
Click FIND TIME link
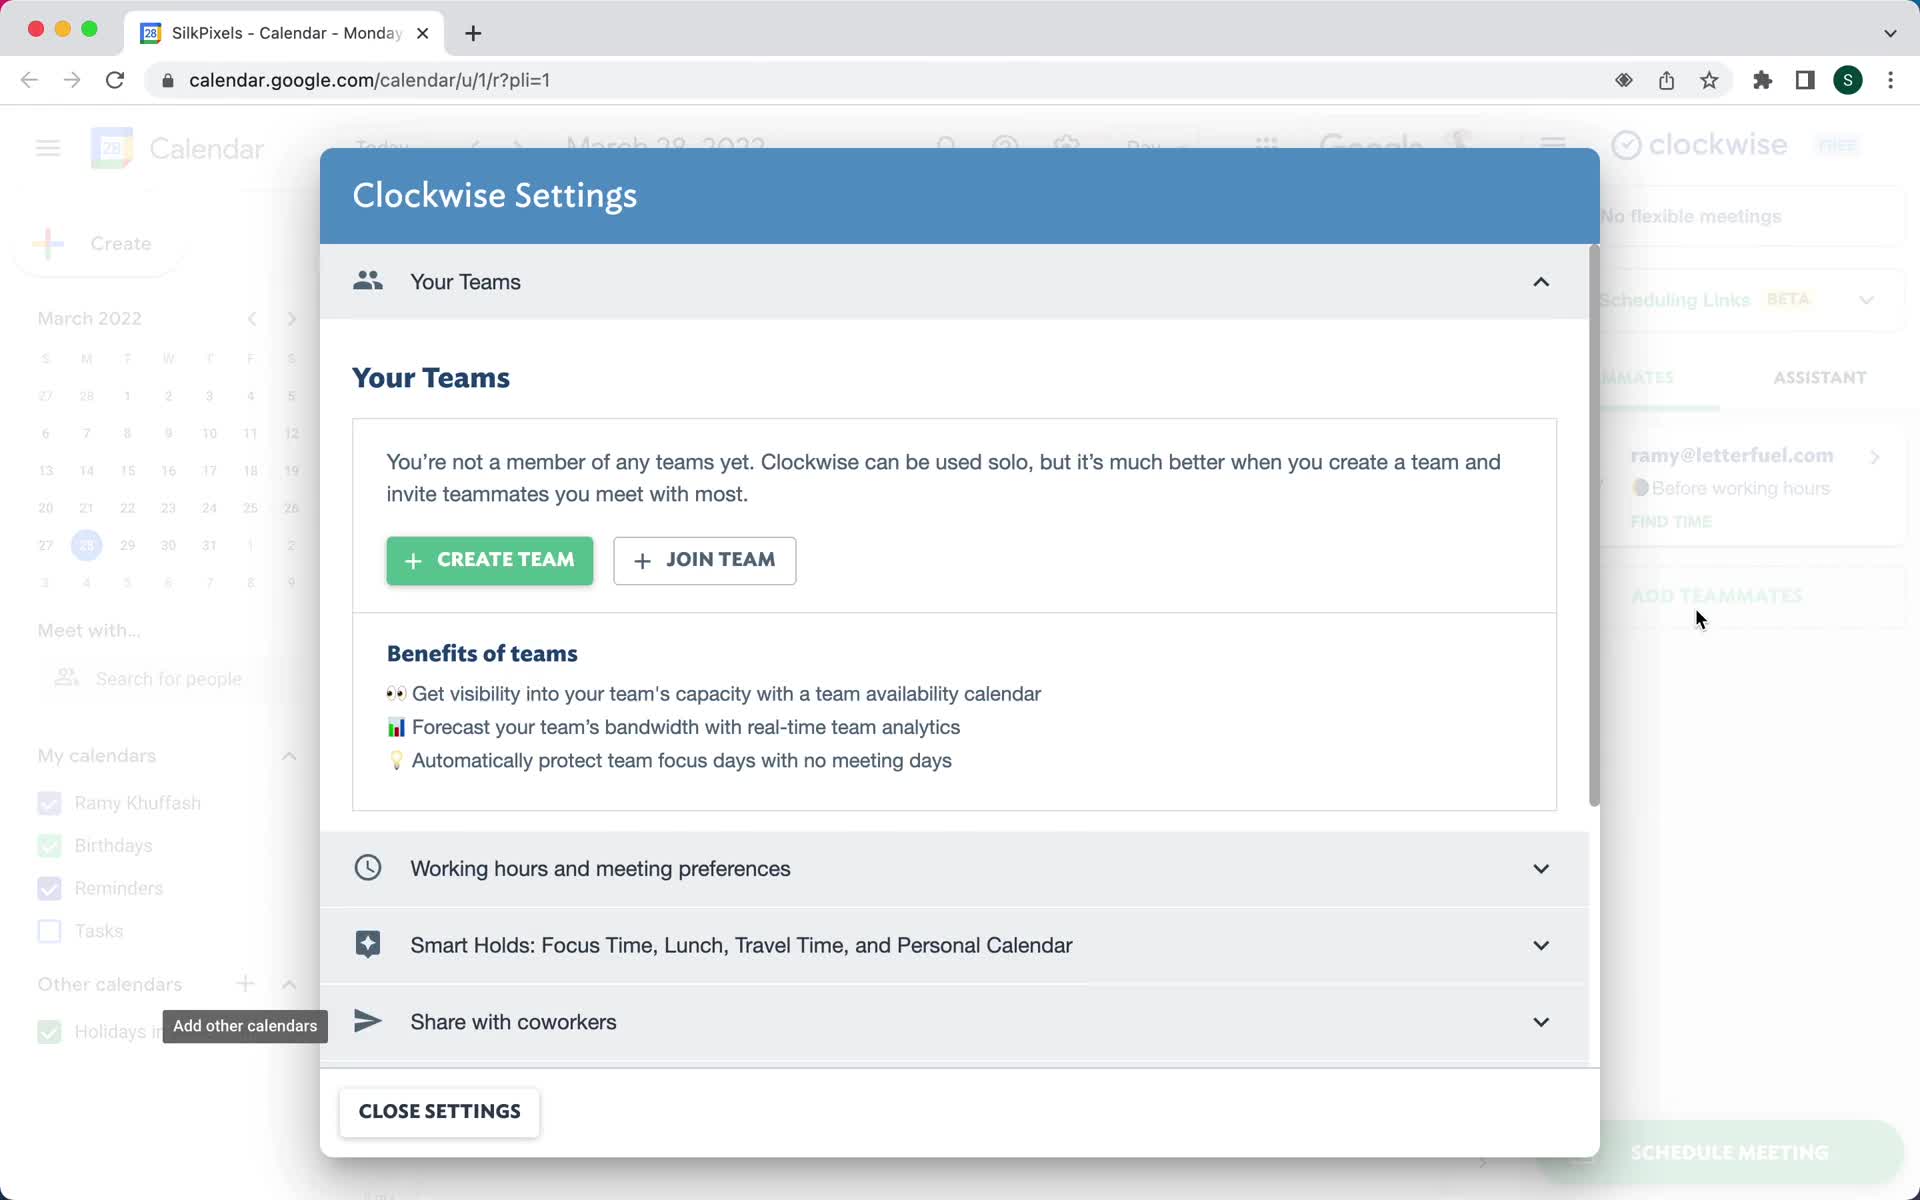click(x=1671, y=522)
